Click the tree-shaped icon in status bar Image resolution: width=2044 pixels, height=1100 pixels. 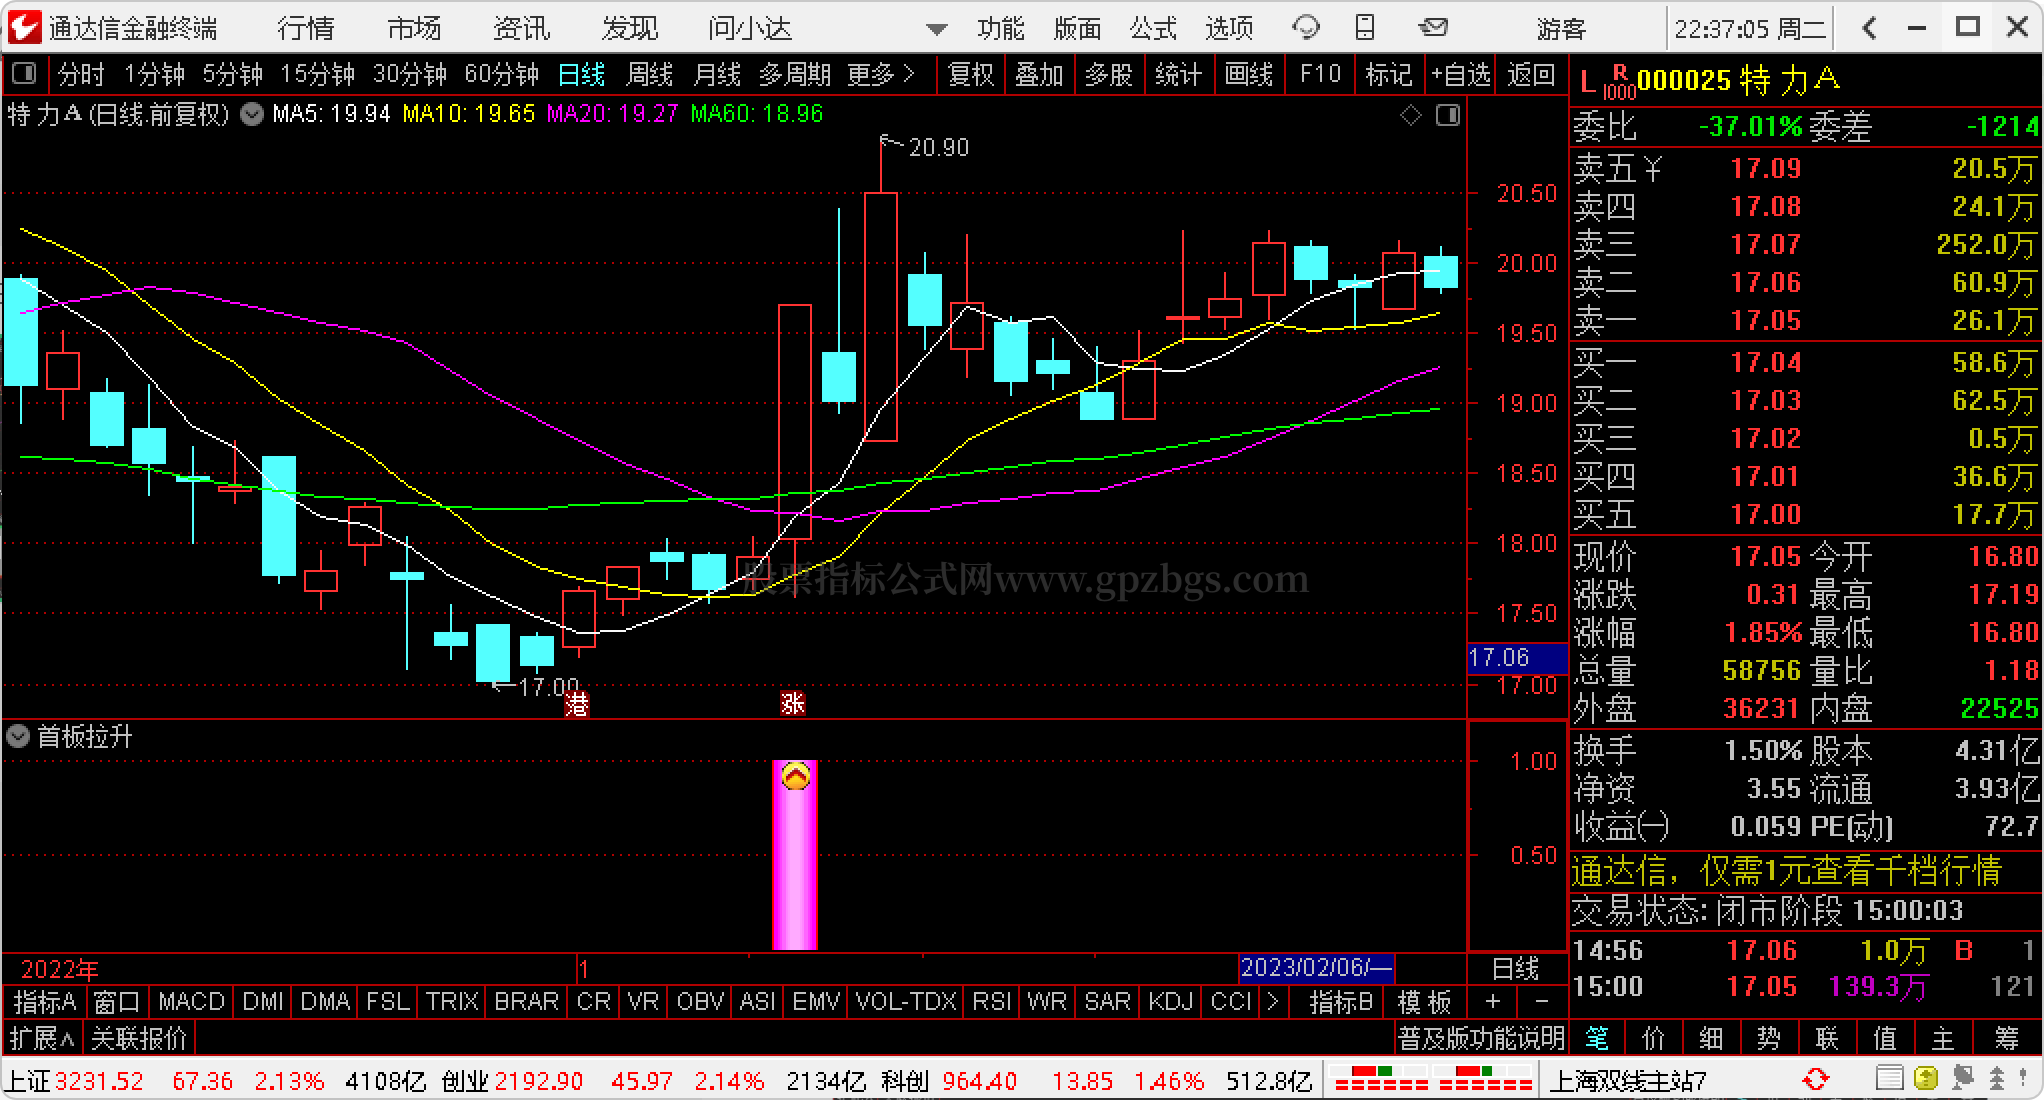point(1996,1079)
